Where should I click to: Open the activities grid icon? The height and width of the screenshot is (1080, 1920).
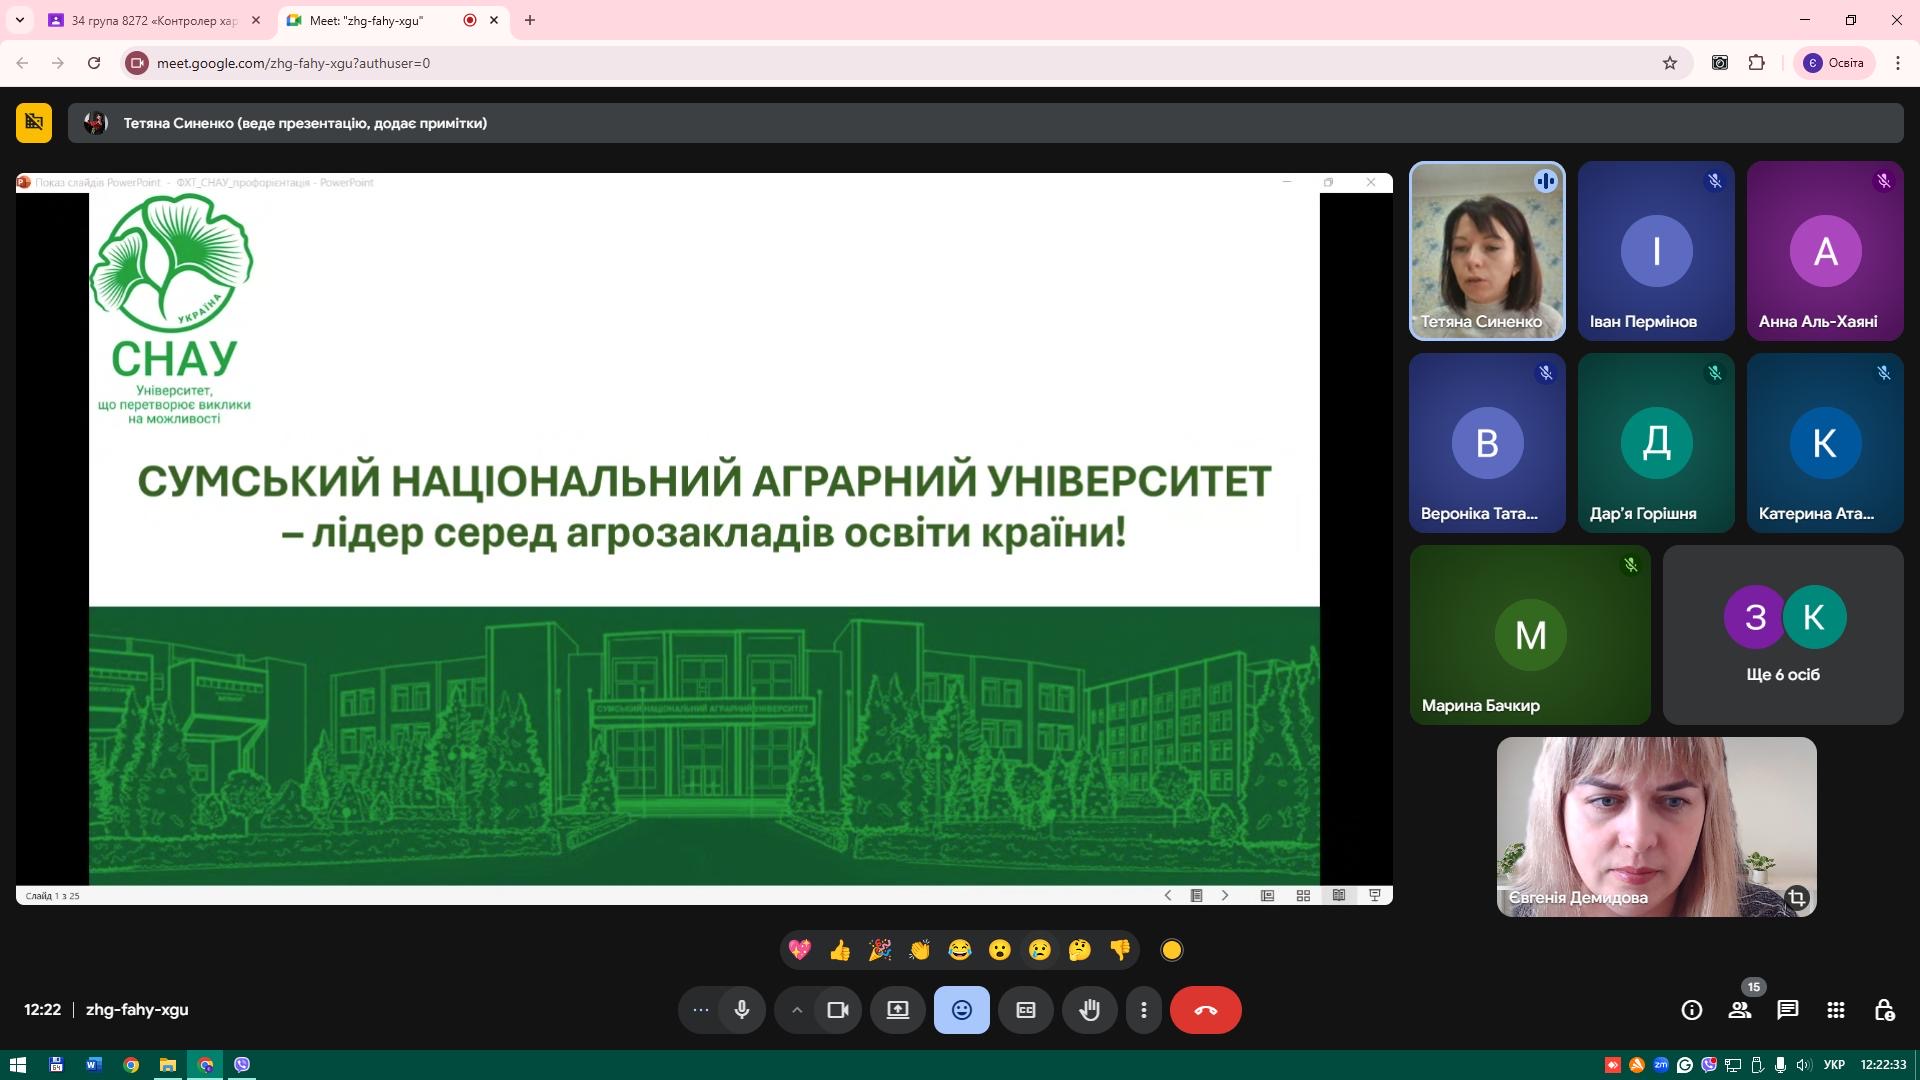point(1835,1010)
